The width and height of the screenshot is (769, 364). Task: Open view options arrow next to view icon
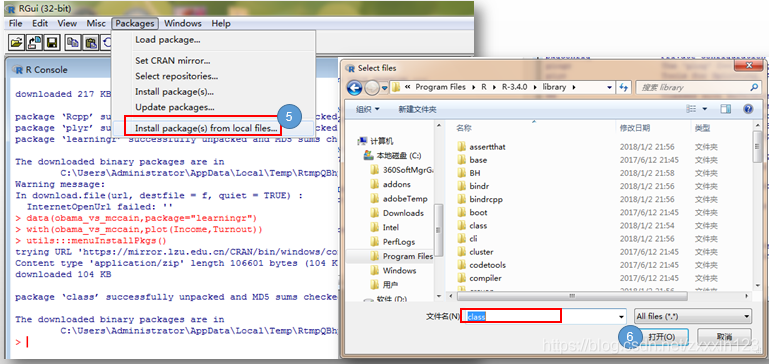705,109
